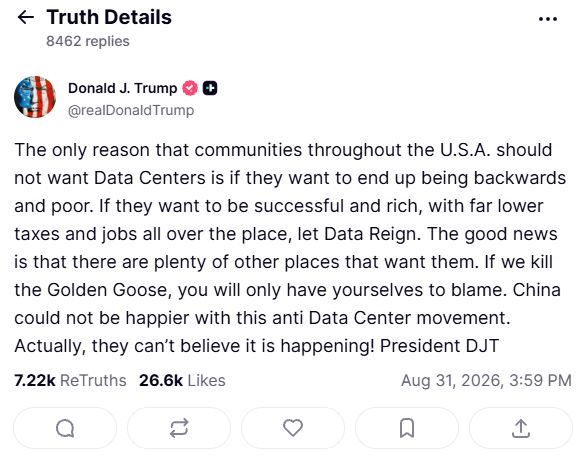Viewport: 582px width, 458px height.
Task: Click the @realDonaldTrump handle
Action: (131, 110)
